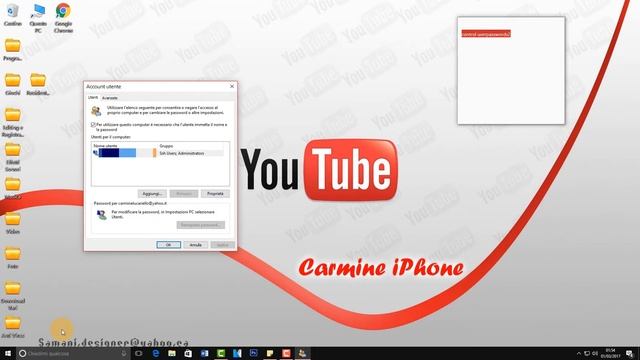640x360 pixels.
Task: Open Microsoft Edge from the taskbar
Action: (156, 353)
